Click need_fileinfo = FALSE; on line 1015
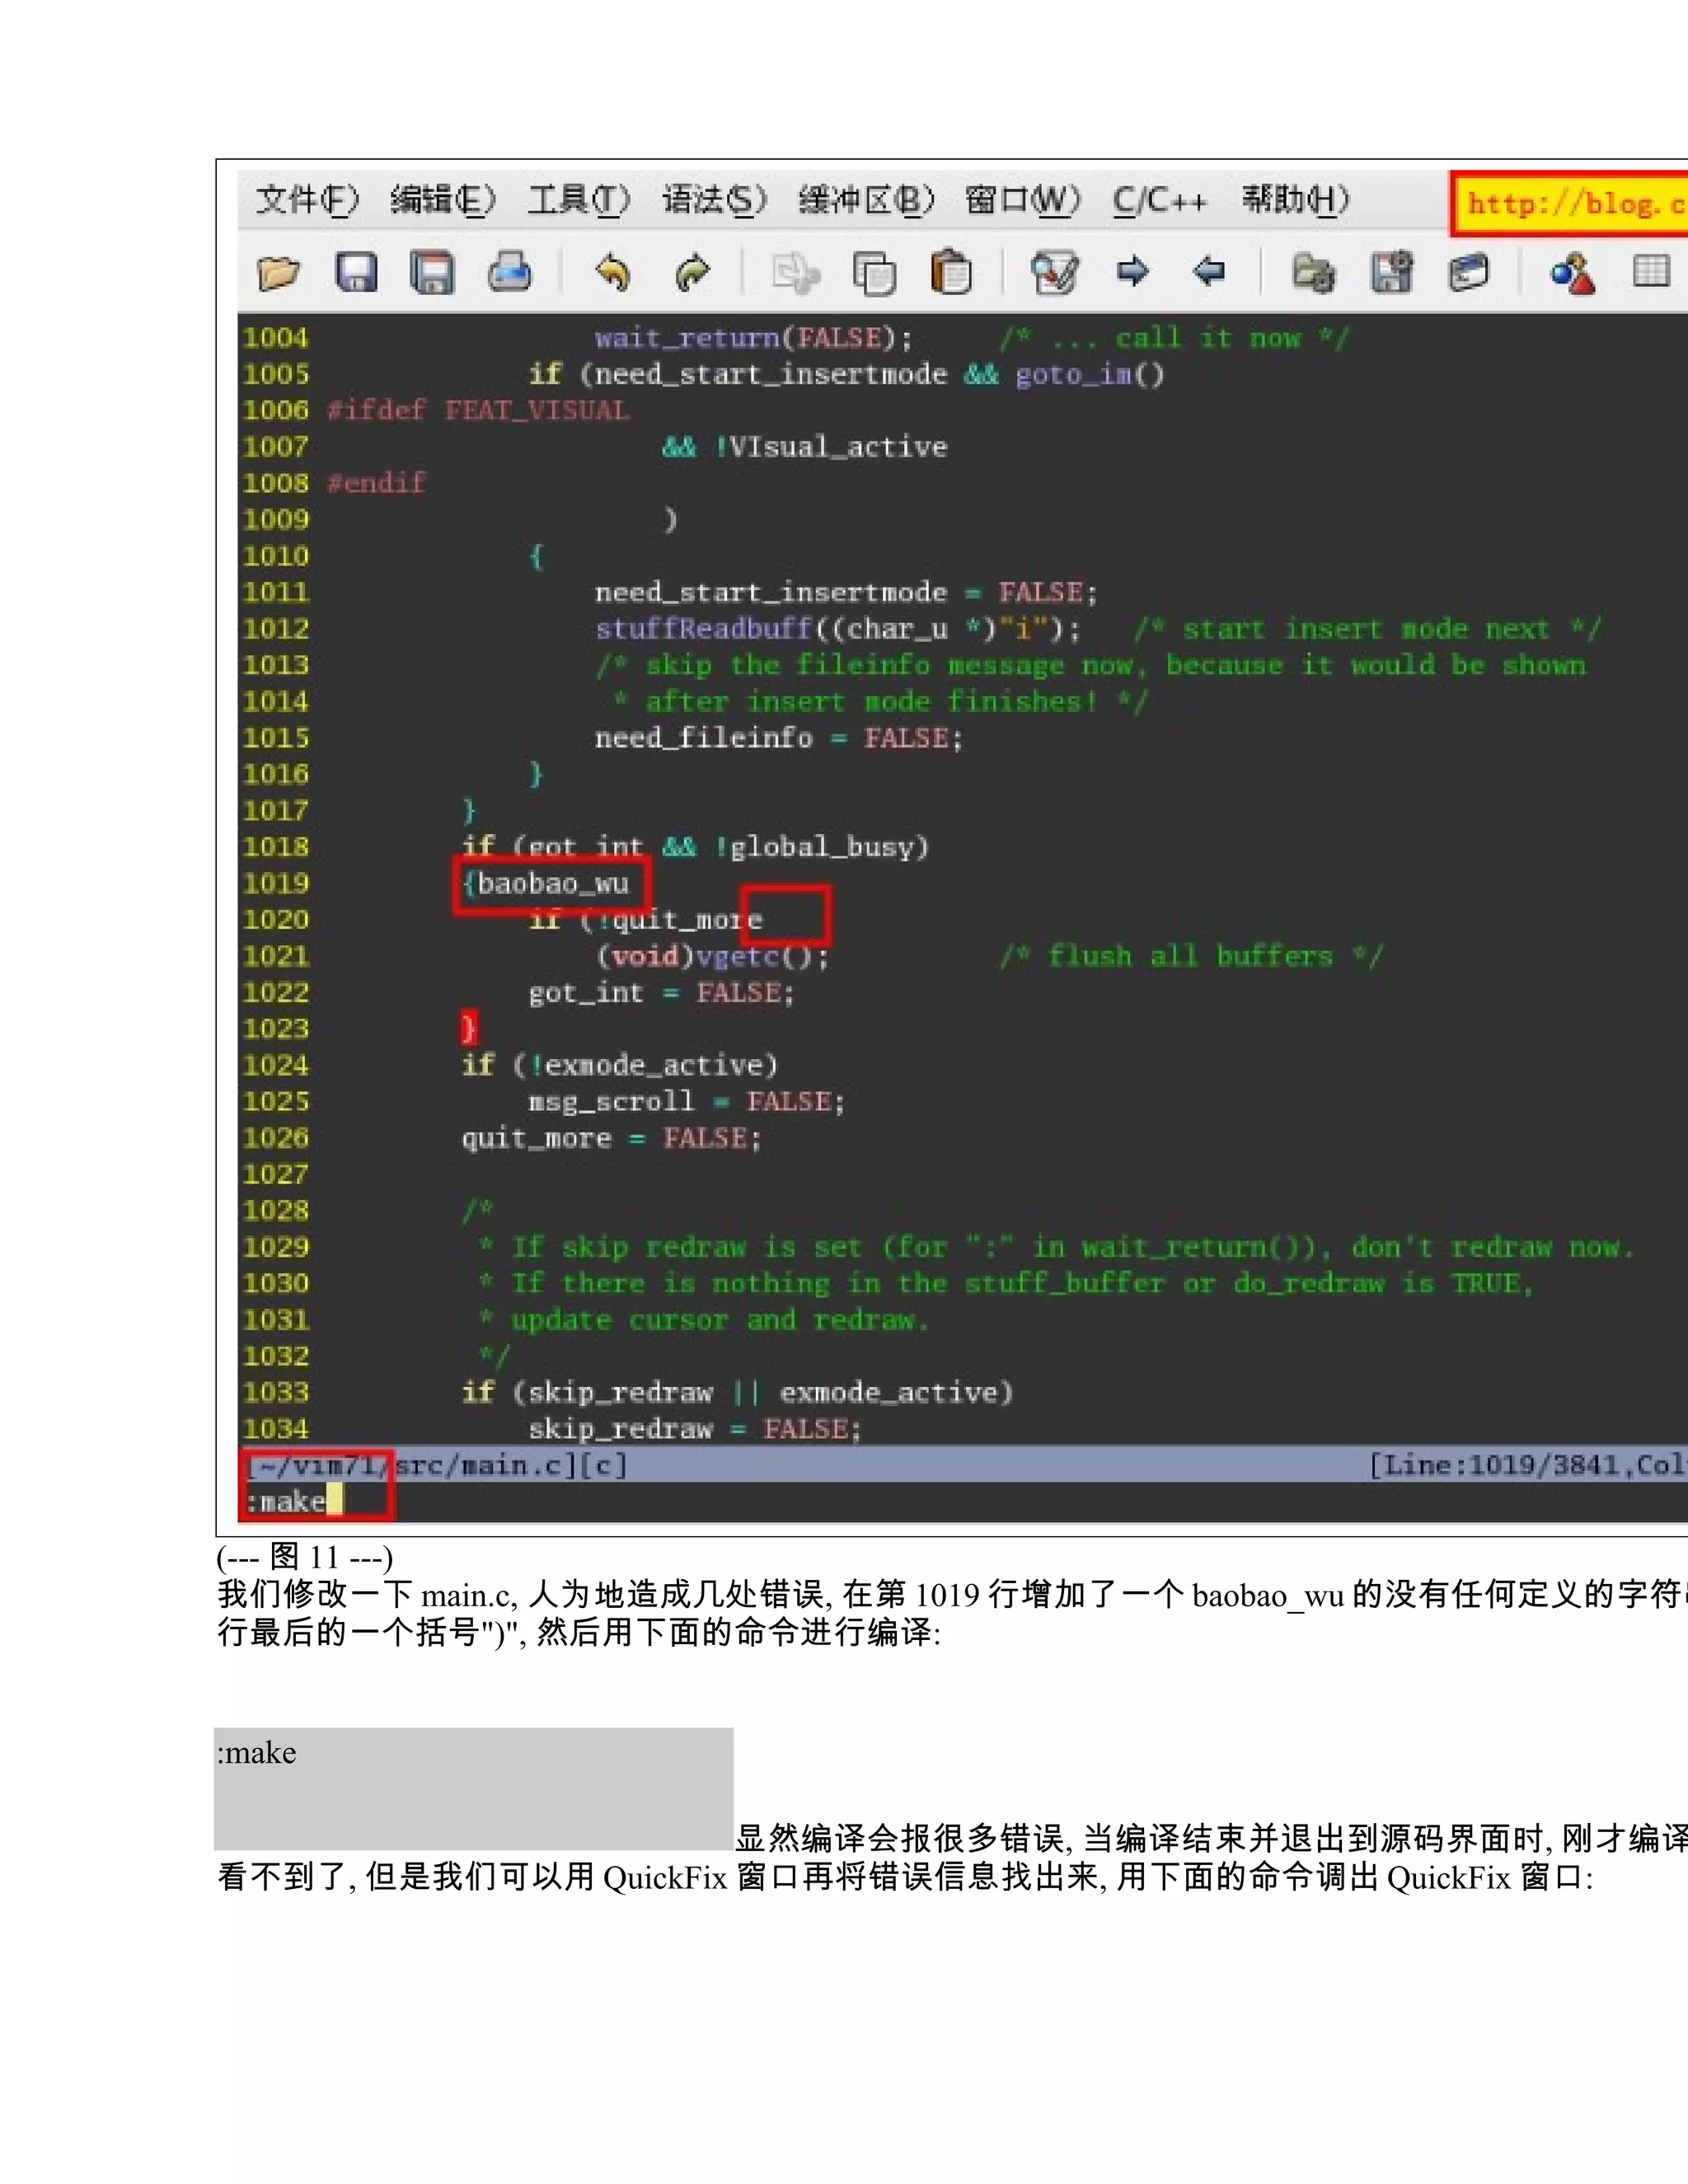Screen dimensions: 1688x2184 [x=779, y=738]
